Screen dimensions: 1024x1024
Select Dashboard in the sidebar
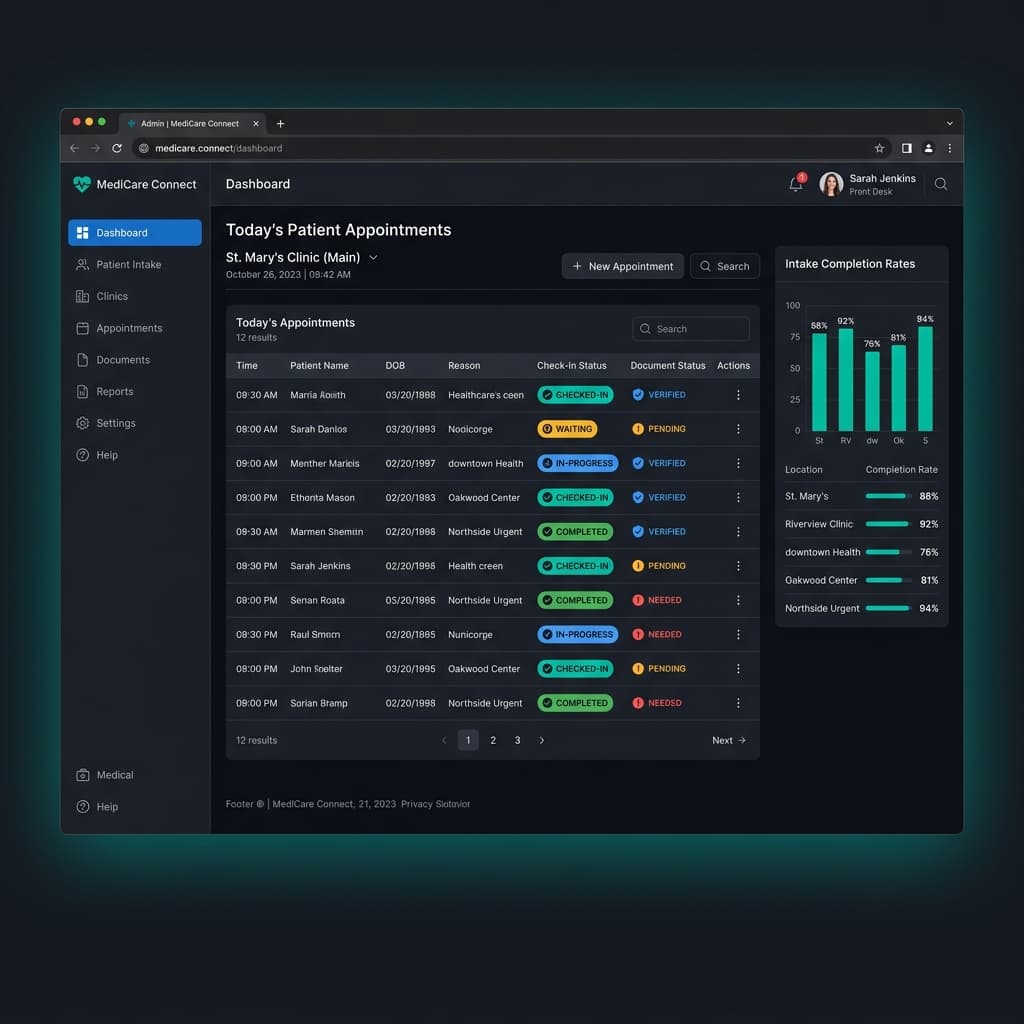(x=135, y=232)
